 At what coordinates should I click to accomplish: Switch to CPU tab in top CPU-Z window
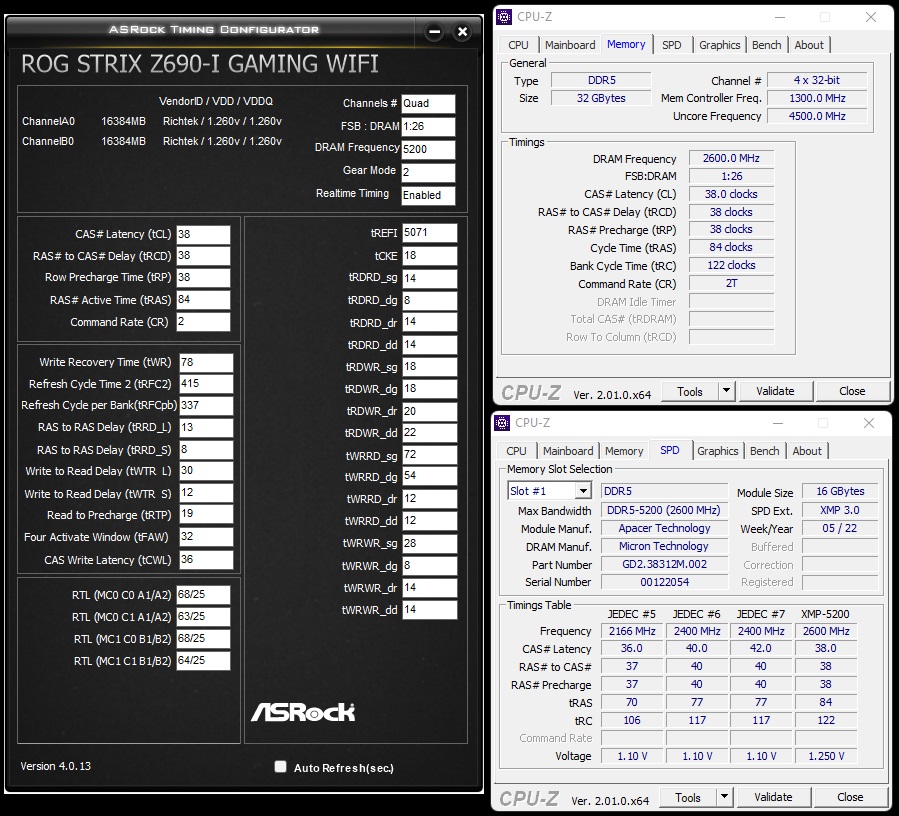click(518, 45)
